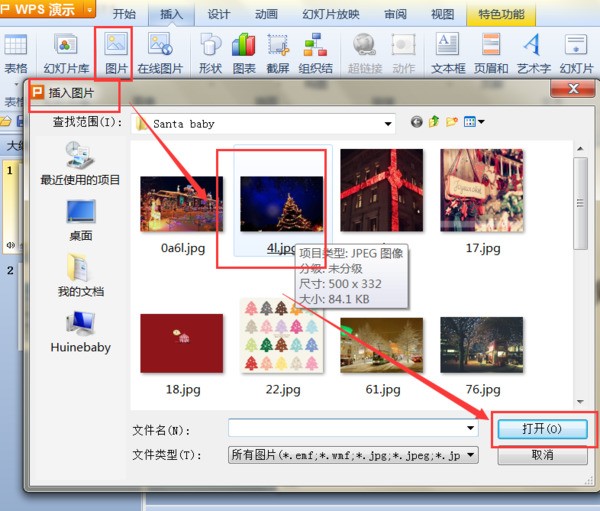Viewport: 600px width, 511px height.
Task: Select the 形状 shapes tool
Action: click(210, 52)
